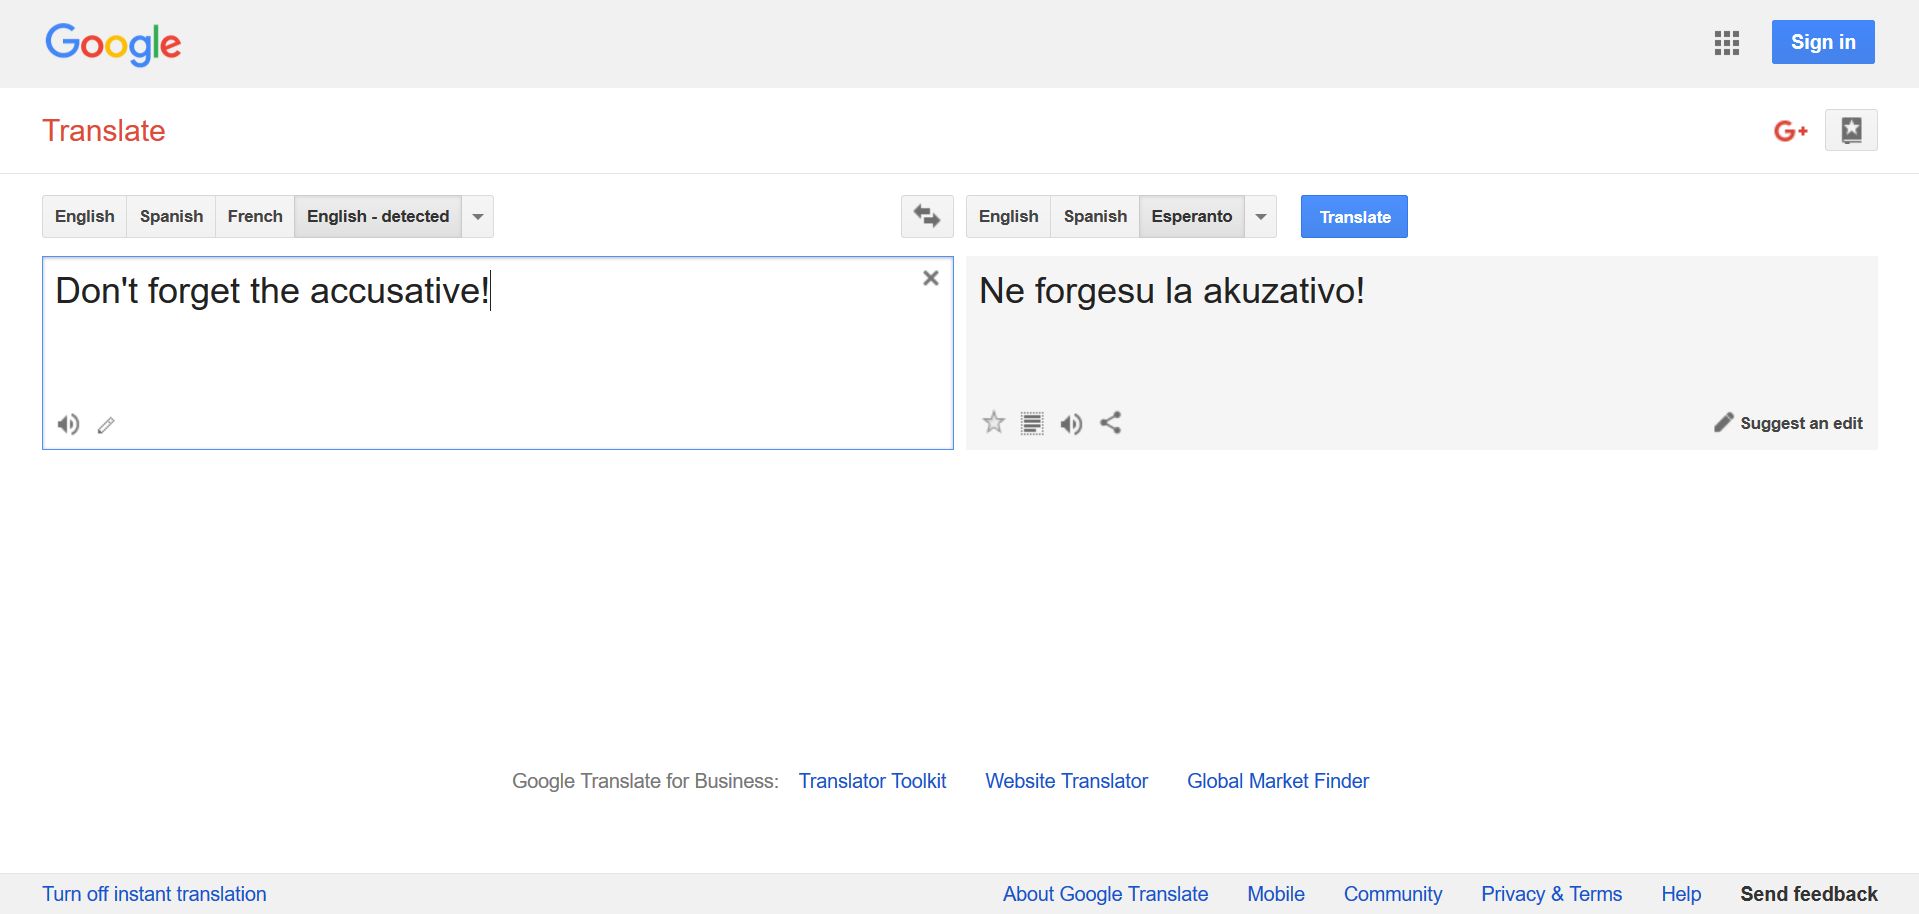Share the translation
1919x914 pixels.
pyautogui.click(x=1110, y=422)
